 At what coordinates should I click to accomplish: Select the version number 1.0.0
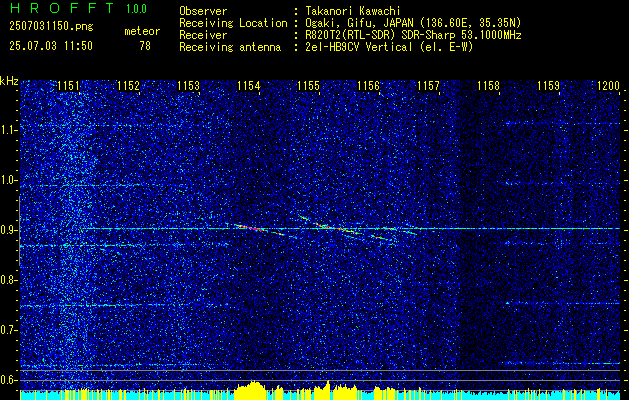136,9
